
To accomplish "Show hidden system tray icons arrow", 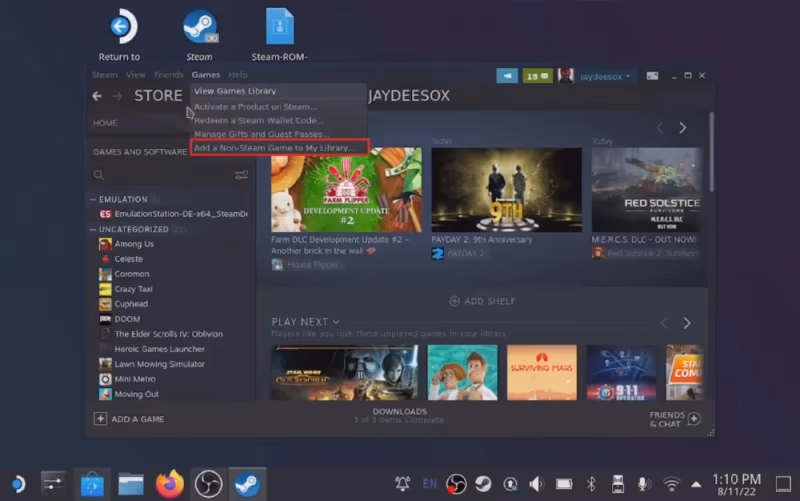I will point(695,484).
